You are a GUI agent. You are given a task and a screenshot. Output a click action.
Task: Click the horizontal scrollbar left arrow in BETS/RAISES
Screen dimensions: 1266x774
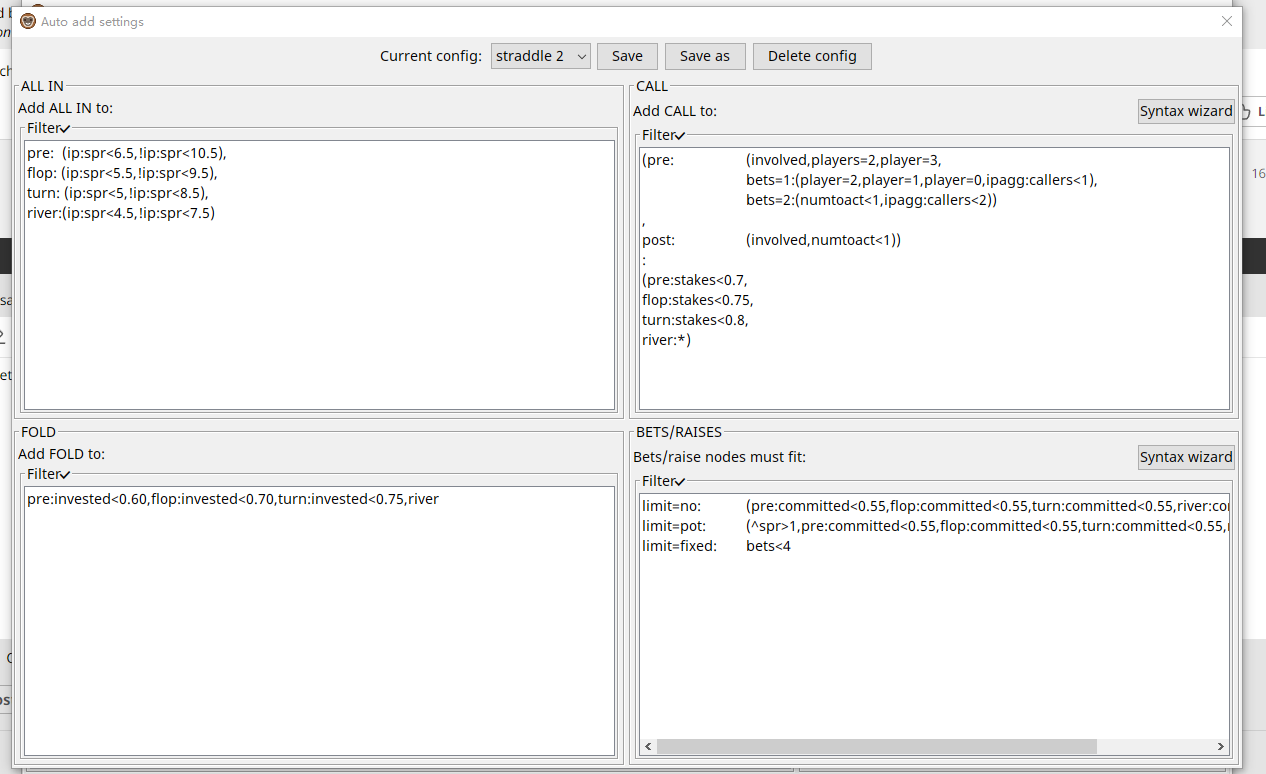tap(648, 747)
